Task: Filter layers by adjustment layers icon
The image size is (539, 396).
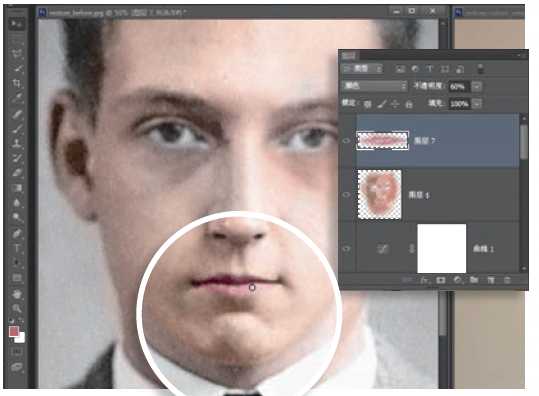Action: [x=415, y=69]
